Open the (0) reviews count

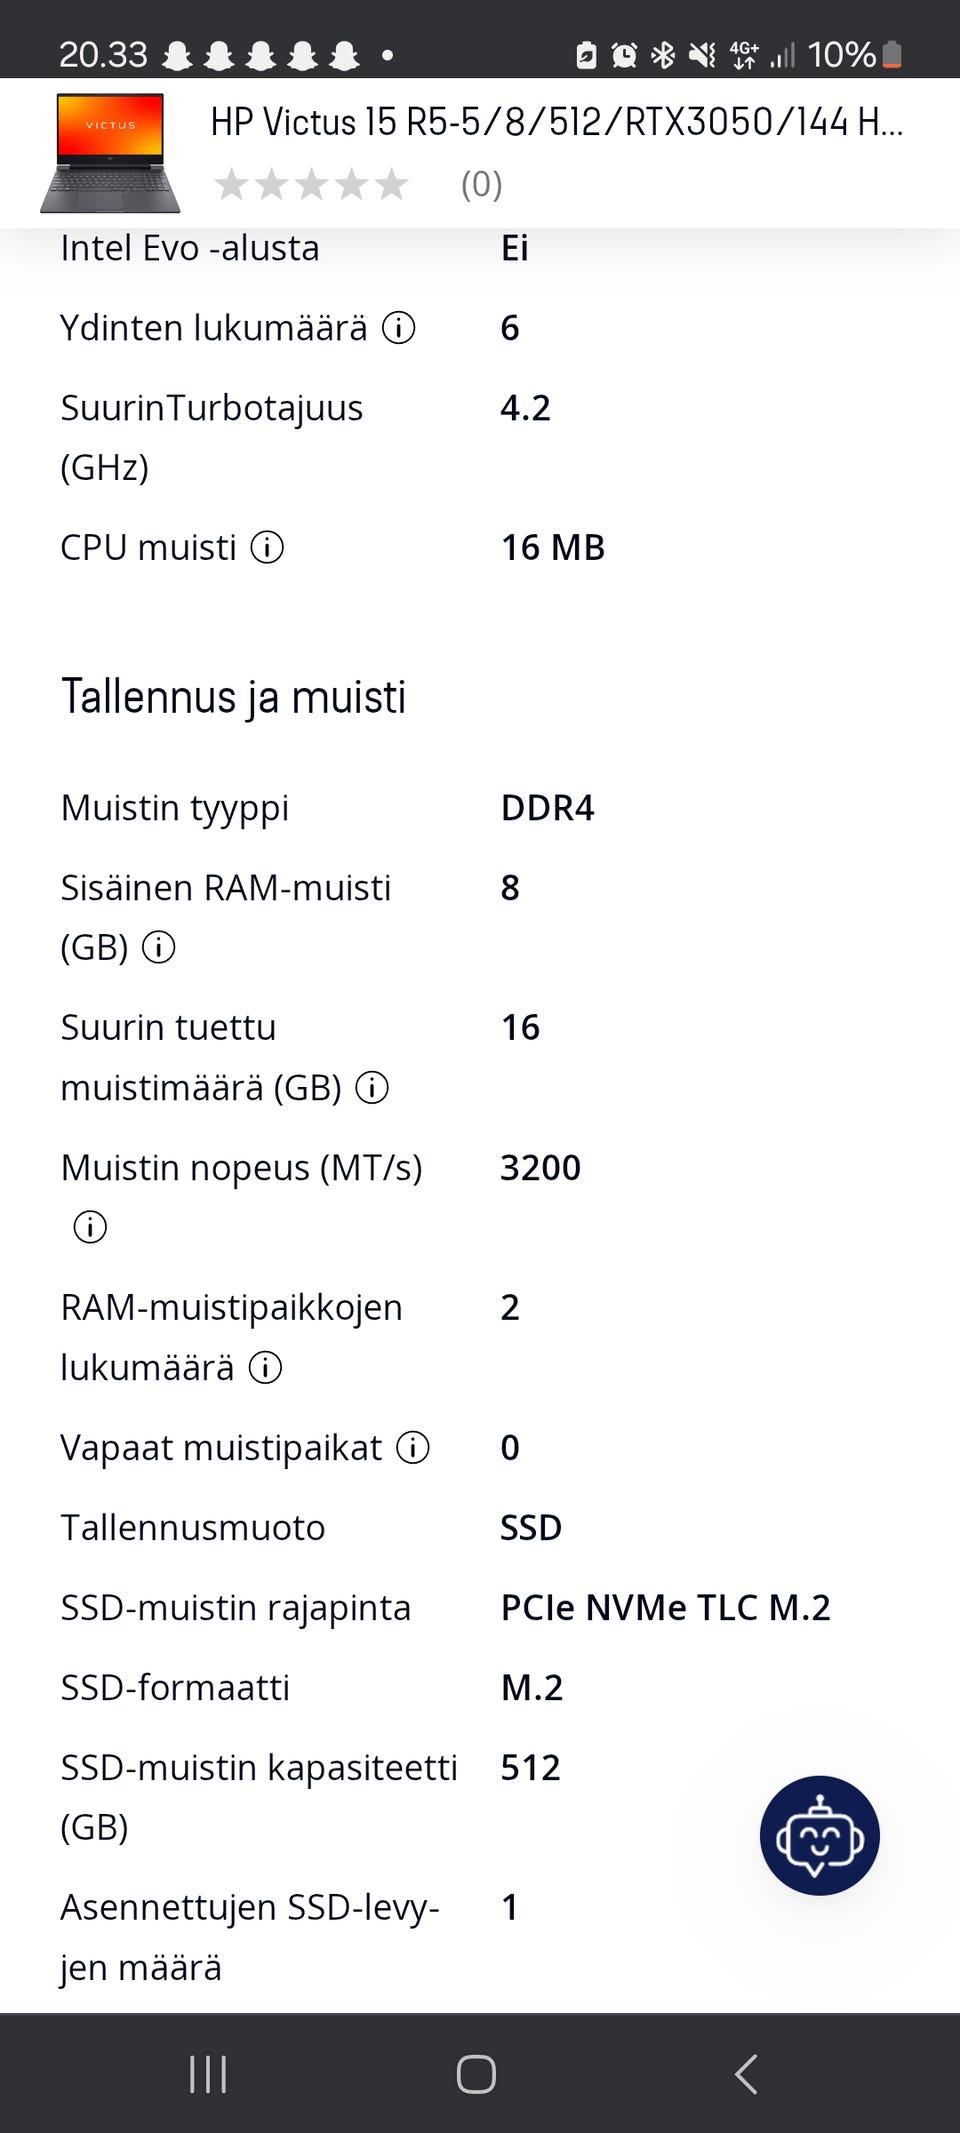tap(481, 184)
